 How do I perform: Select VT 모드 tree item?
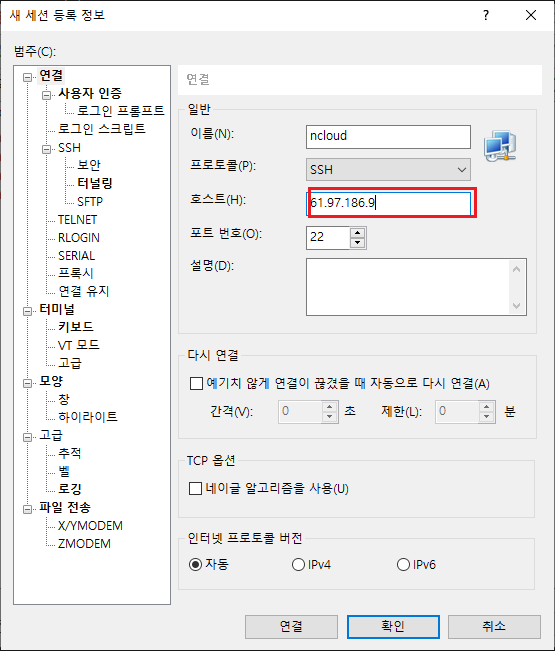click(x=78, y=345)
